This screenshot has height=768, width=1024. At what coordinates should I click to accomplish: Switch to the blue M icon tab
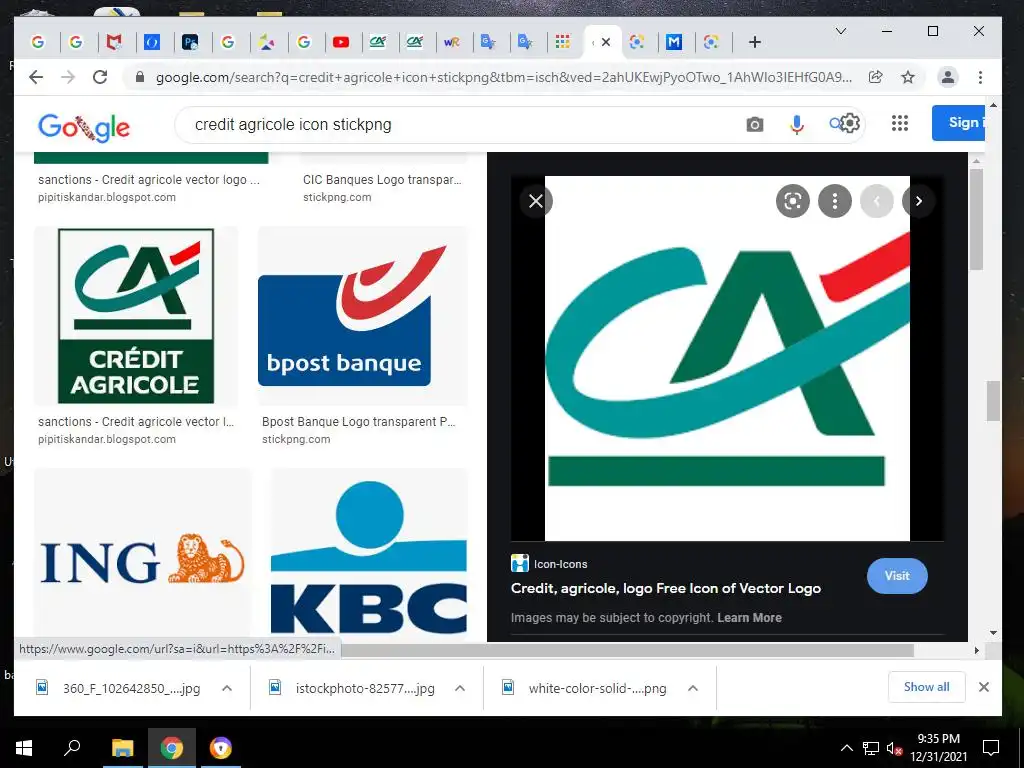(x=674, y=42)
